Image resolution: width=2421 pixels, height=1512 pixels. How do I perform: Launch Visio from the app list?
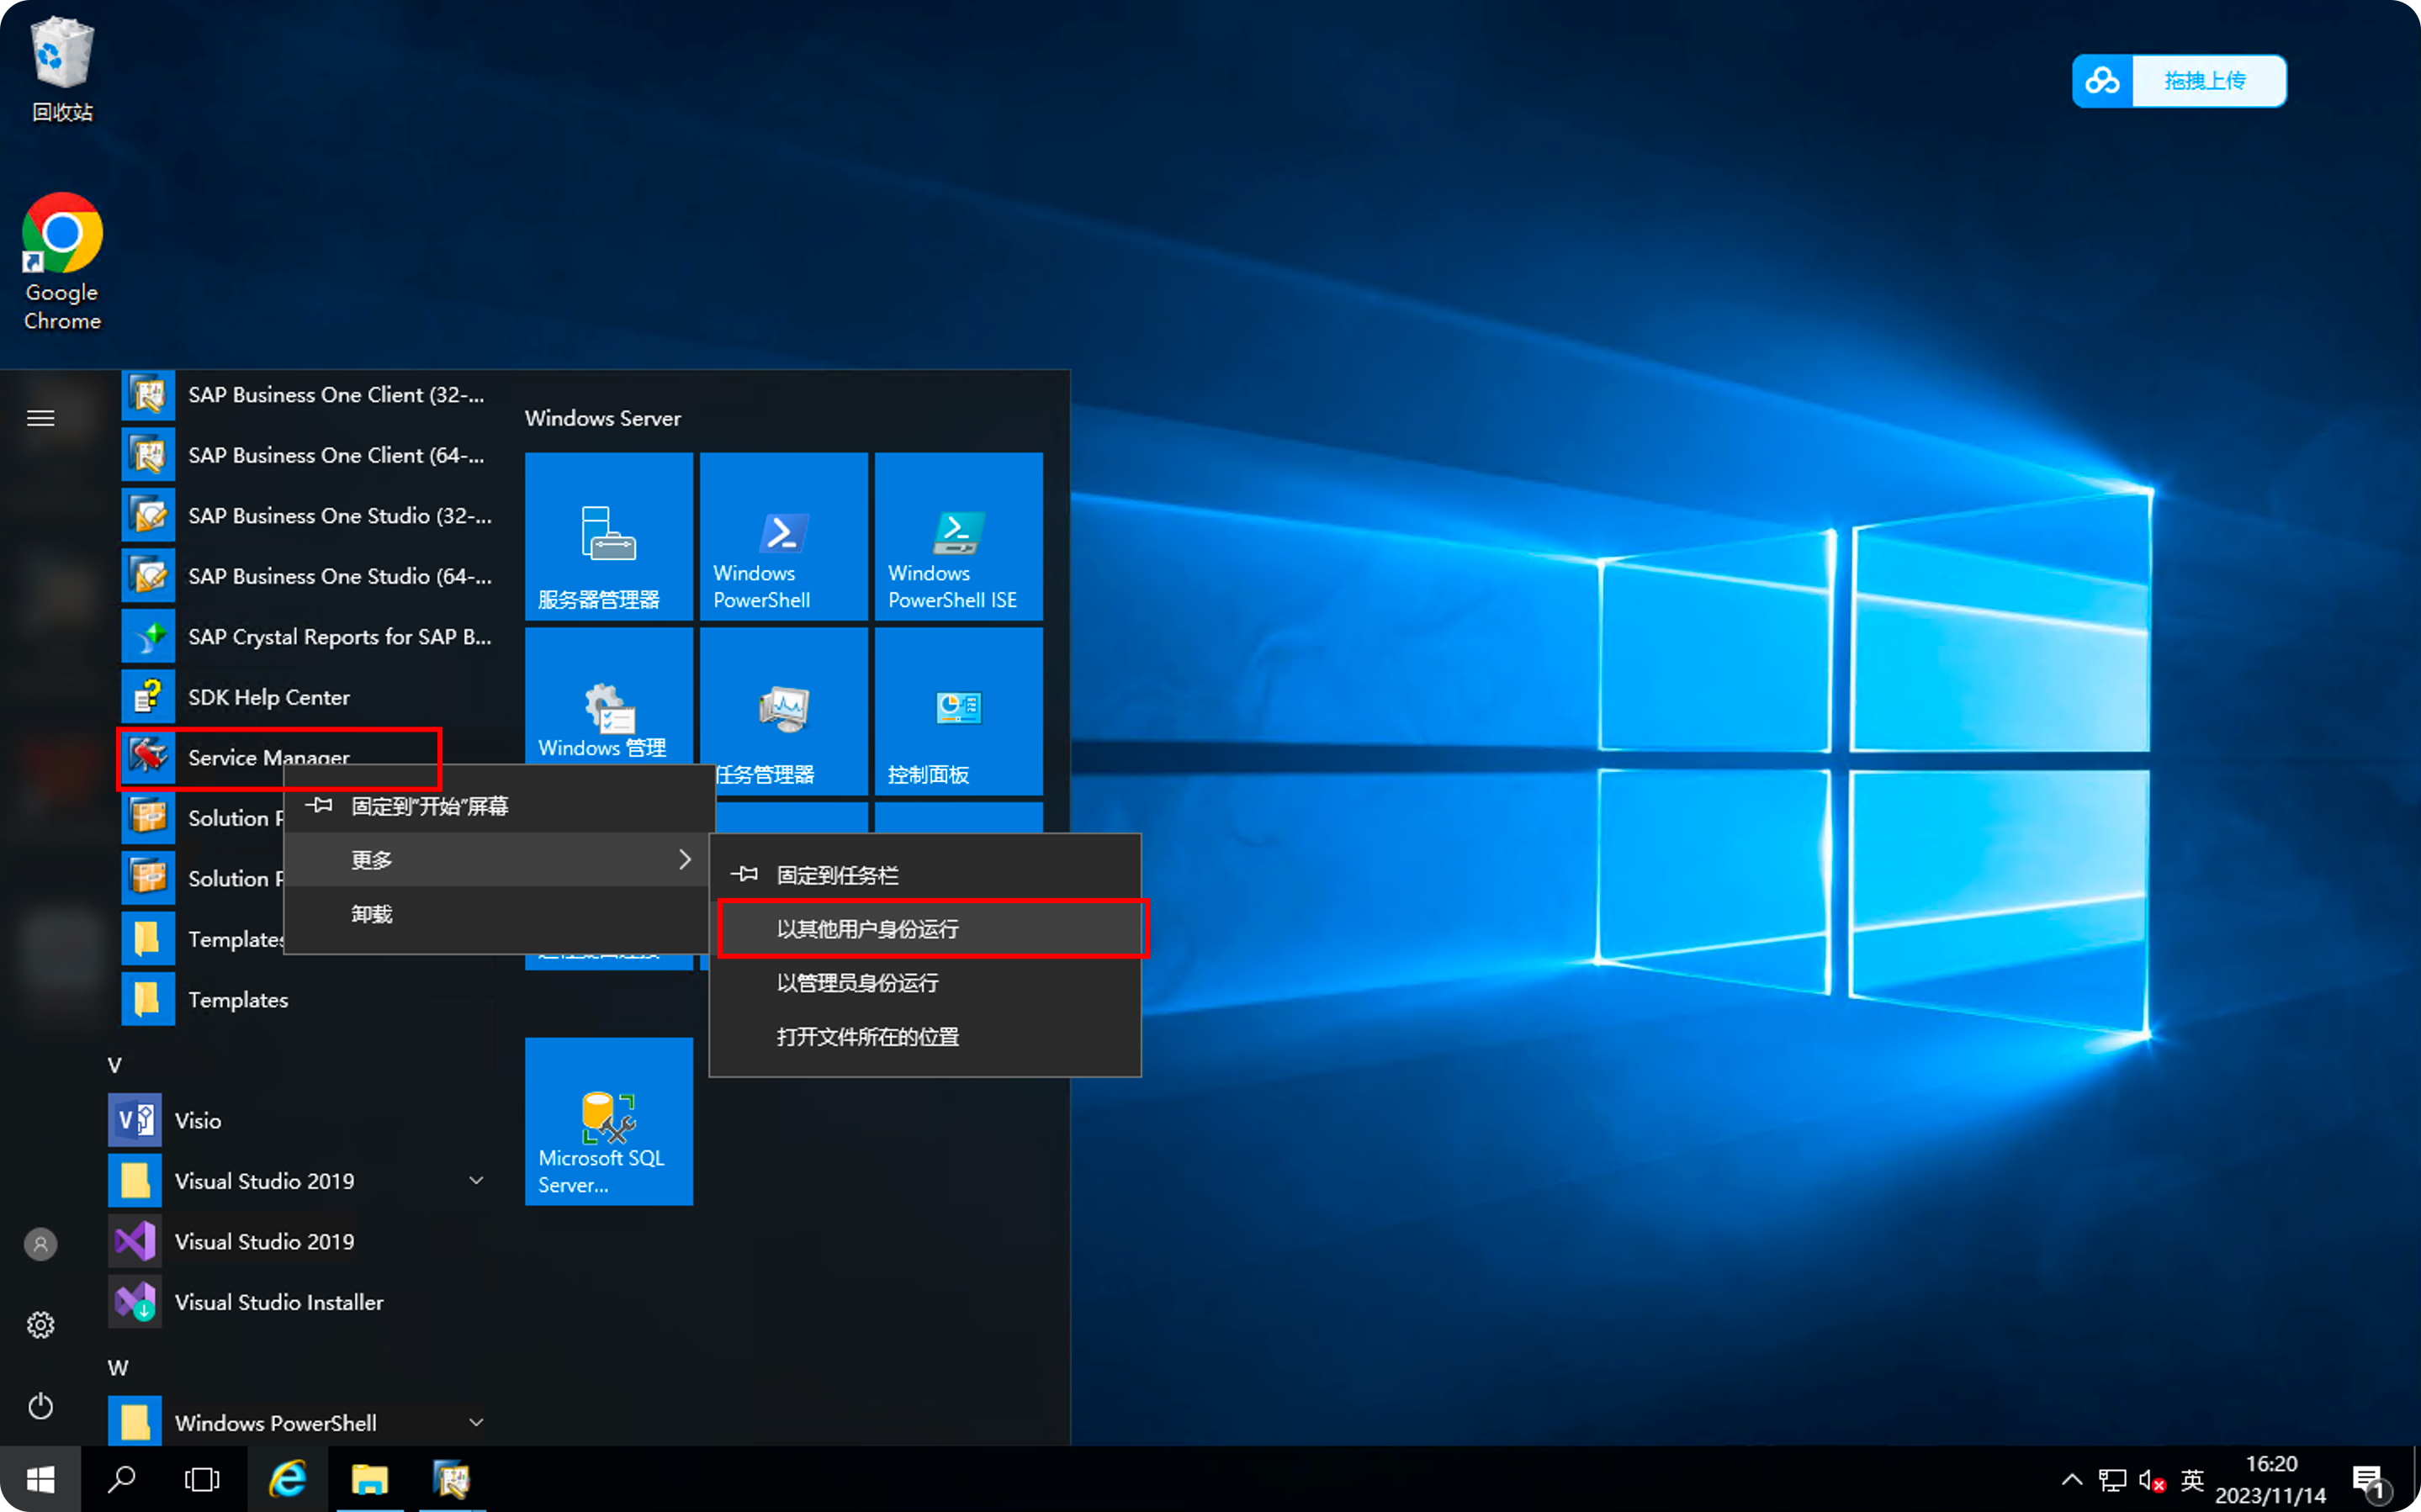click(300, 1120)
